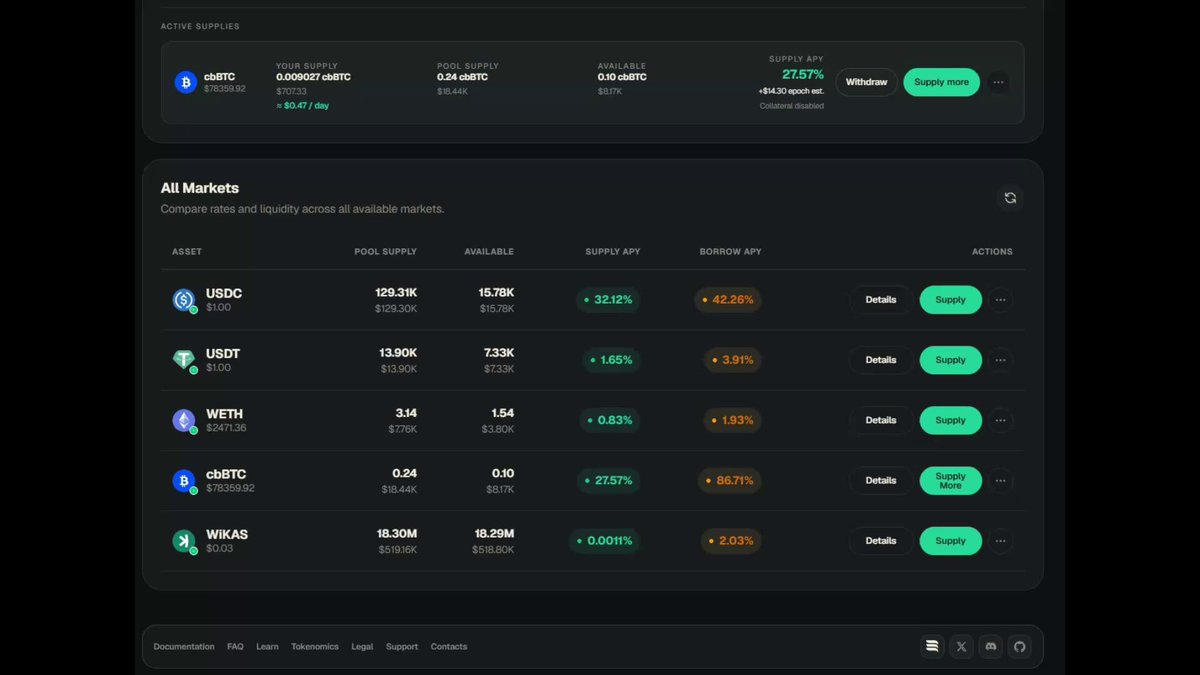Supply to the USDT market
The height and width of the screenshot is (675, 1200).
951,360
